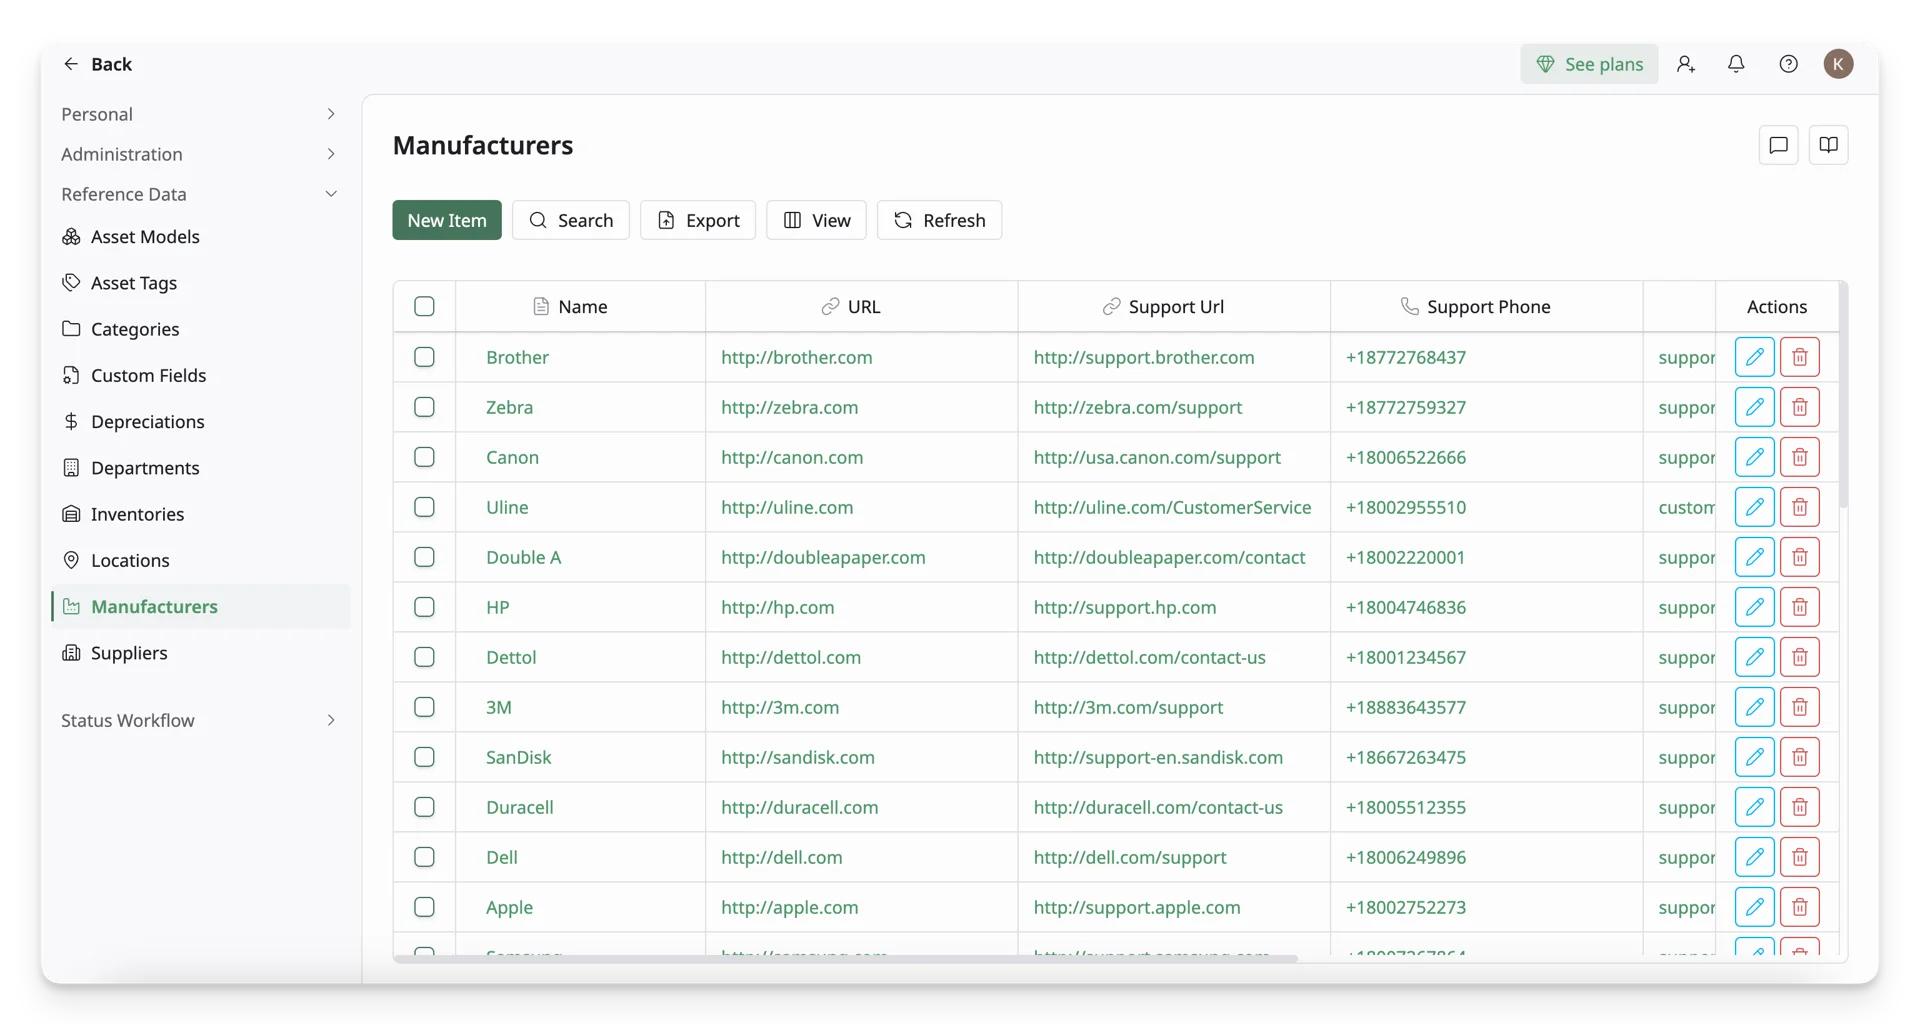
Task: Expand the Status Workflow section
Action: point(199,720)
